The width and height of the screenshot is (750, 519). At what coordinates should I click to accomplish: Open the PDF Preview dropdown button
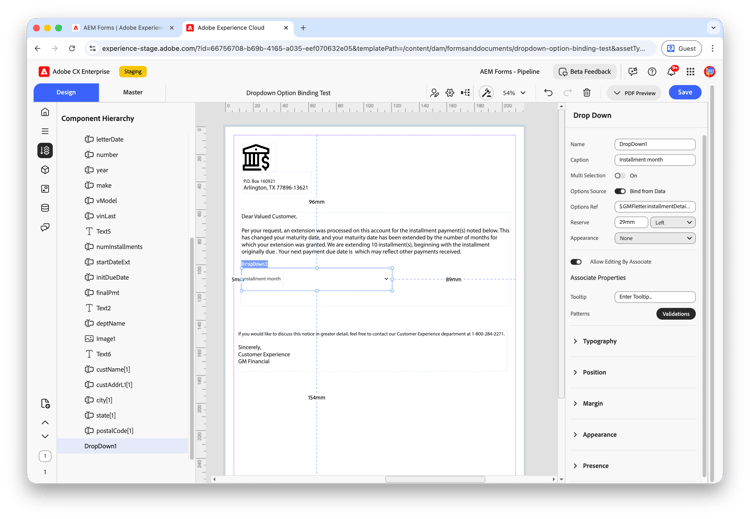click(x=634, y=93)
